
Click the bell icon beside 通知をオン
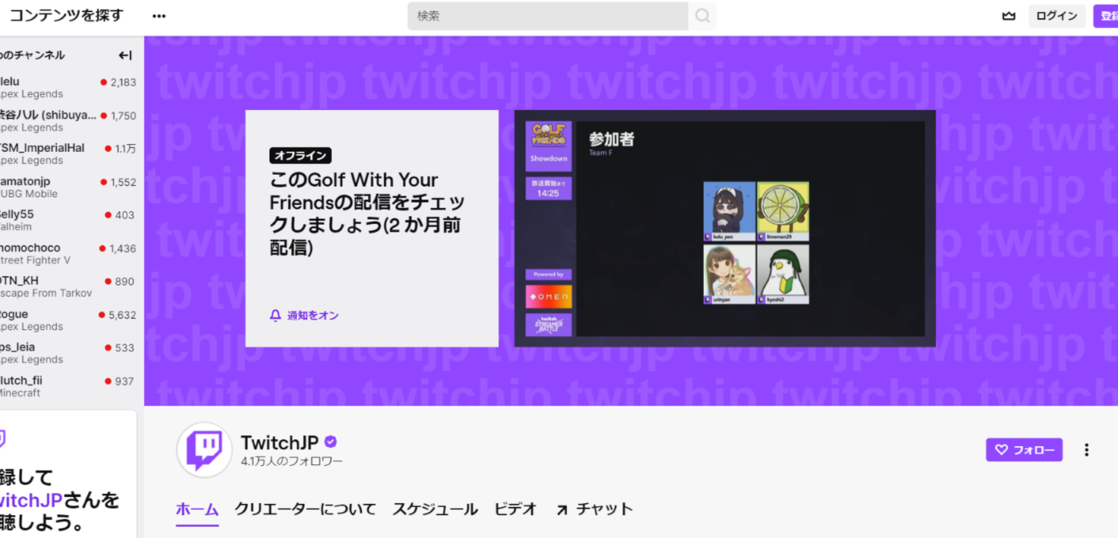click(275, 315)
